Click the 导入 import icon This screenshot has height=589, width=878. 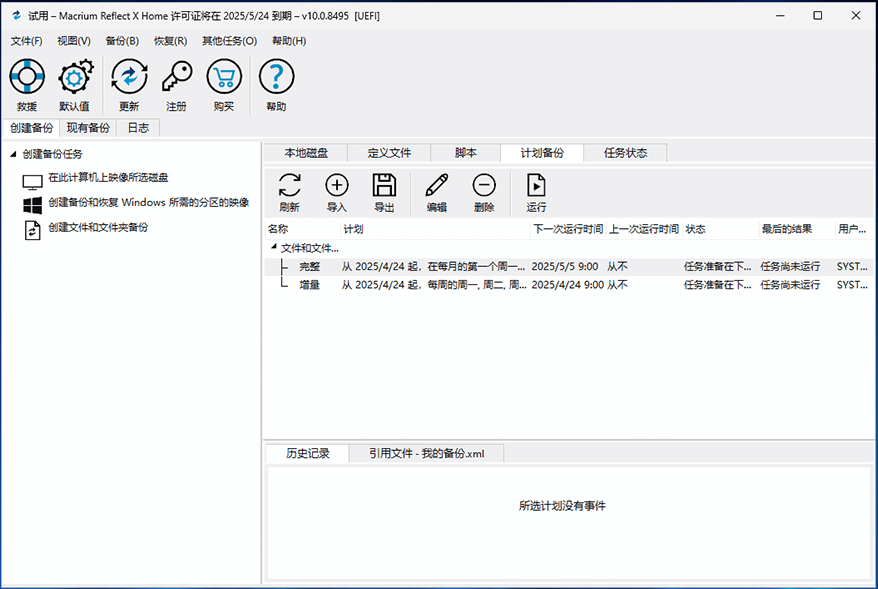[337, 185]
